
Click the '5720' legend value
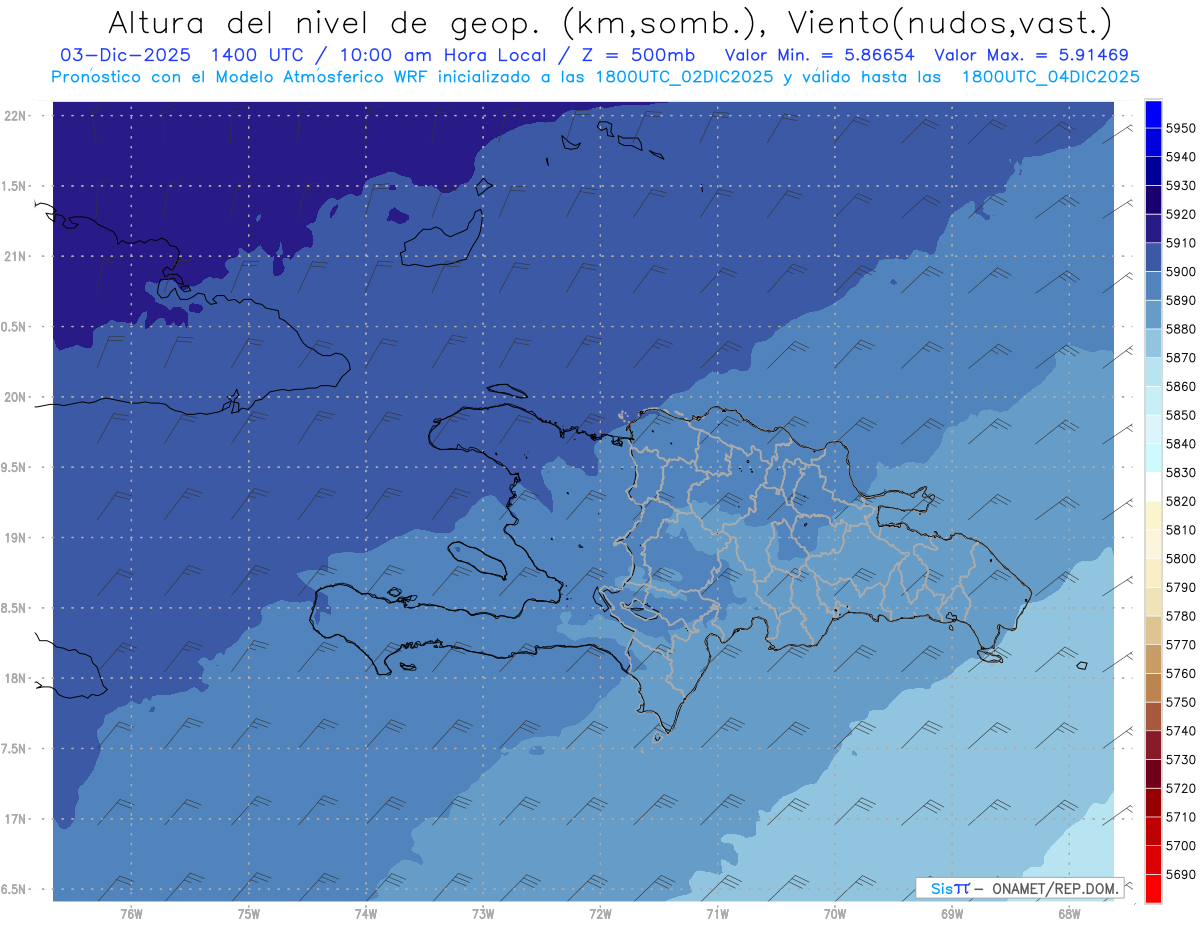pos(1180,789)
